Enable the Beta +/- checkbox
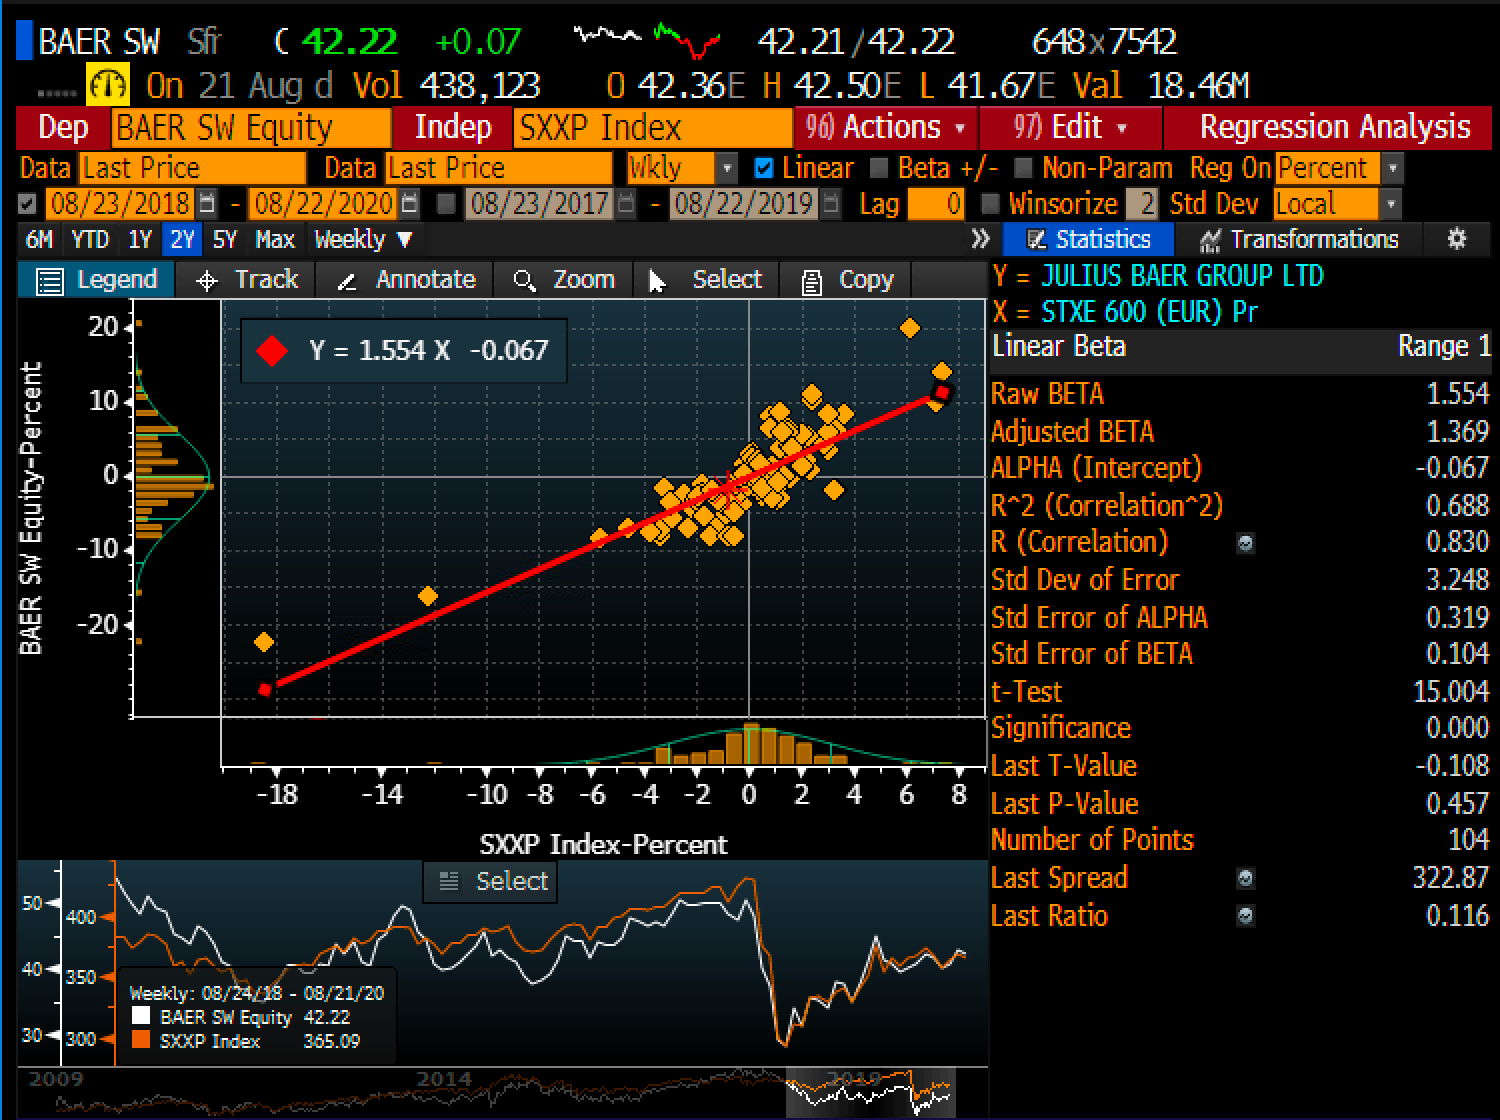 pyautogui.click(x=879, y=168)
